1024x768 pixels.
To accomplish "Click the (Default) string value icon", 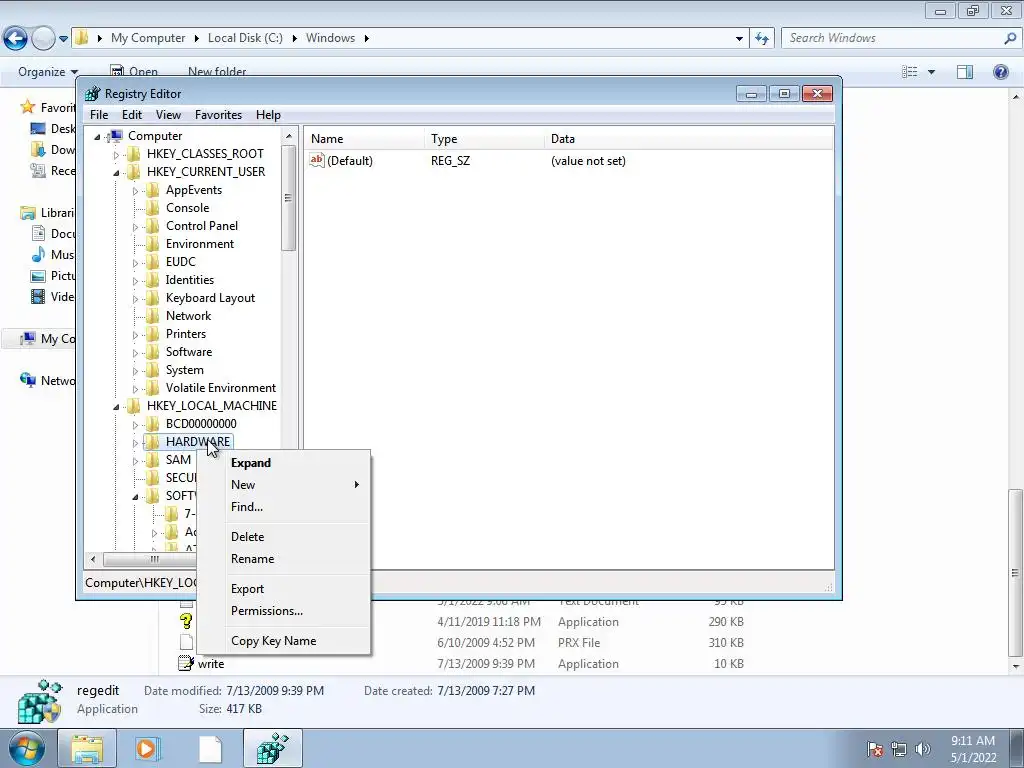I will [x=317, y=160].
